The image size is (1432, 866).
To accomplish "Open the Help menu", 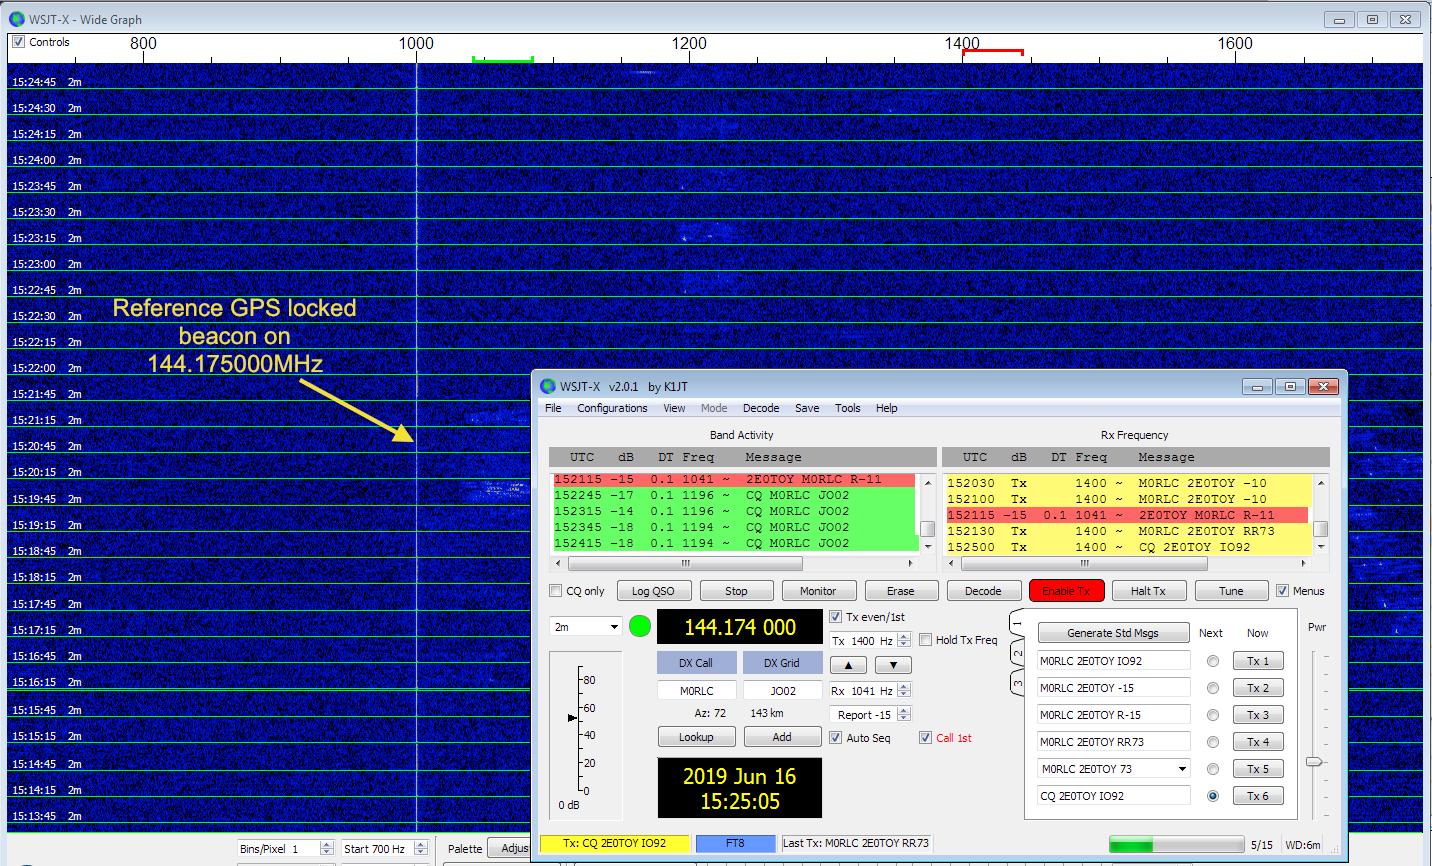I will 887,408.
